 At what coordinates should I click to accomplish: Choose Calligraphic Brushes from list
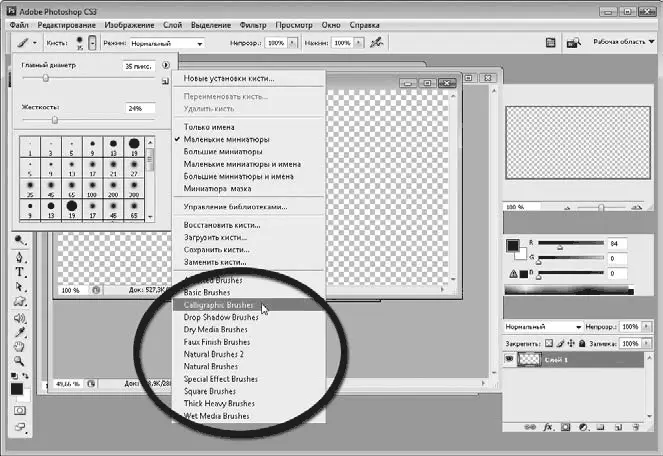pos(249,305)
